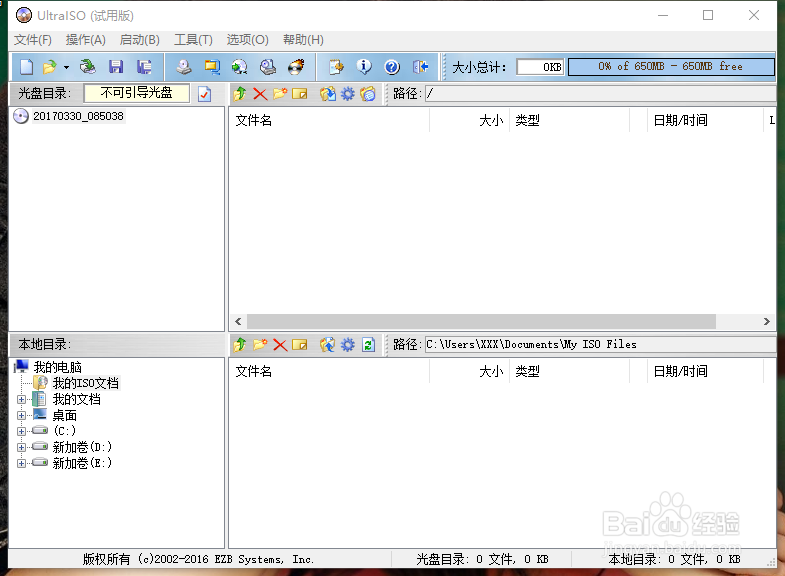Open the 文件(F) menu
The height and width of the screenshot is (576, 785).
[33, 40]
